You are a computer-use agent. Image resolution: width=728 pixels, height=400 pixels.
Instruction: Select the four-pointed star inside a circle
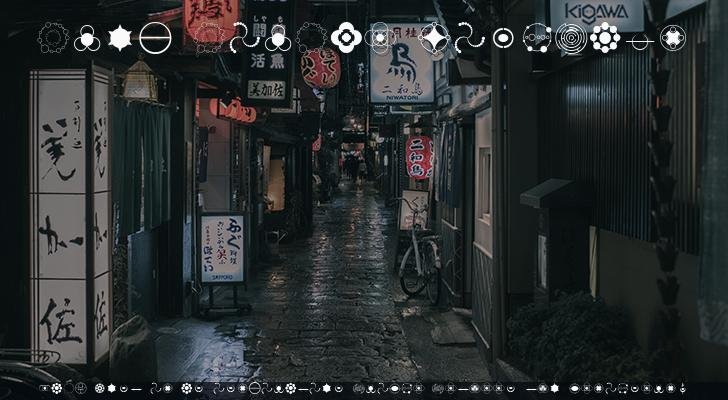[x=435, y=38]
